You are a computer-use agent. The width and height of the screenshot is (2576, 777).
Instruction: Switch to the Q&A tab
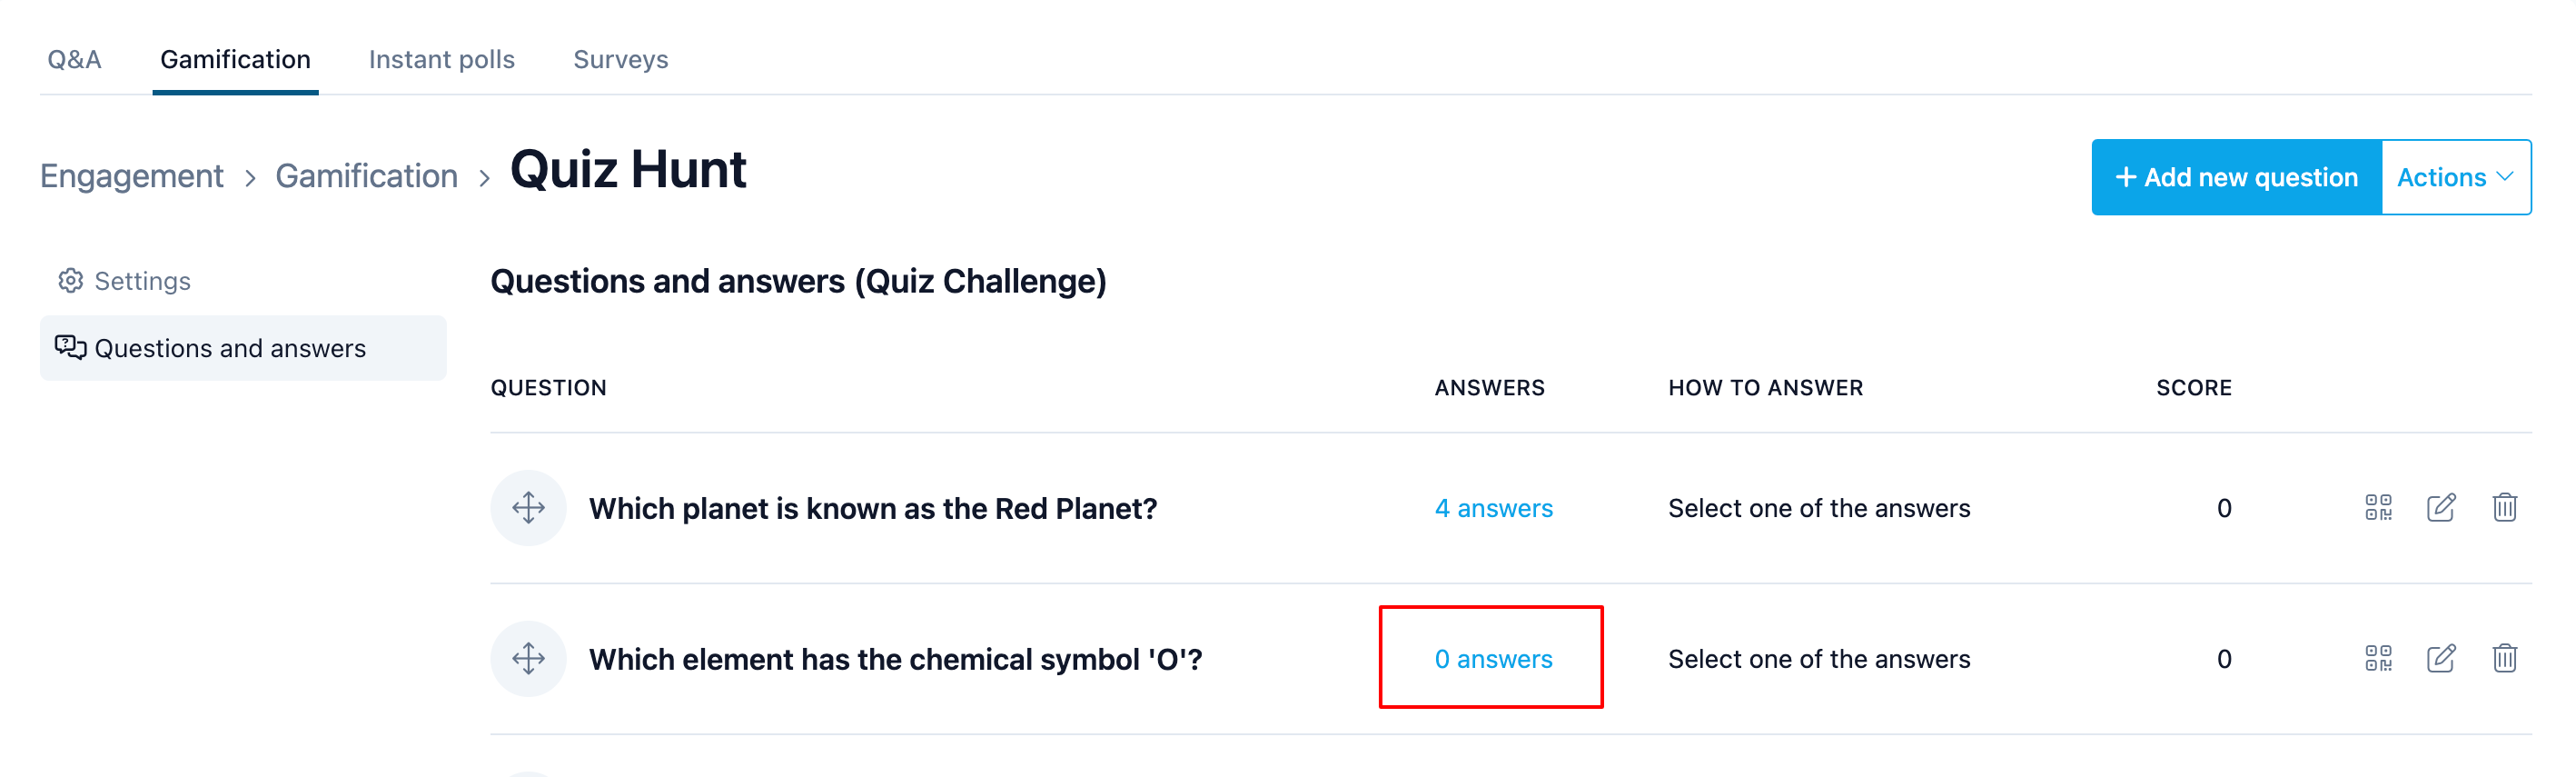pos(74,60)
